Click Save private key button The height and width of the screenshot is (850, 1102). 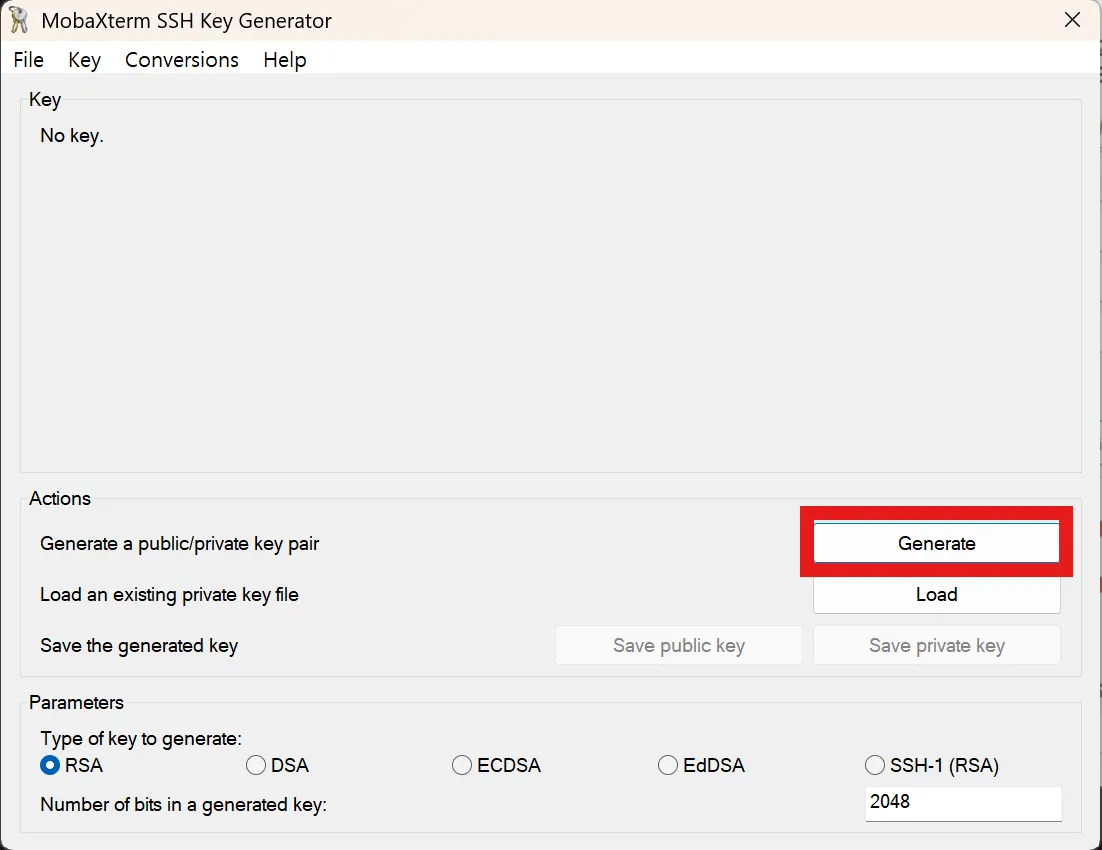pyautogui.click(x=936, y=645)
